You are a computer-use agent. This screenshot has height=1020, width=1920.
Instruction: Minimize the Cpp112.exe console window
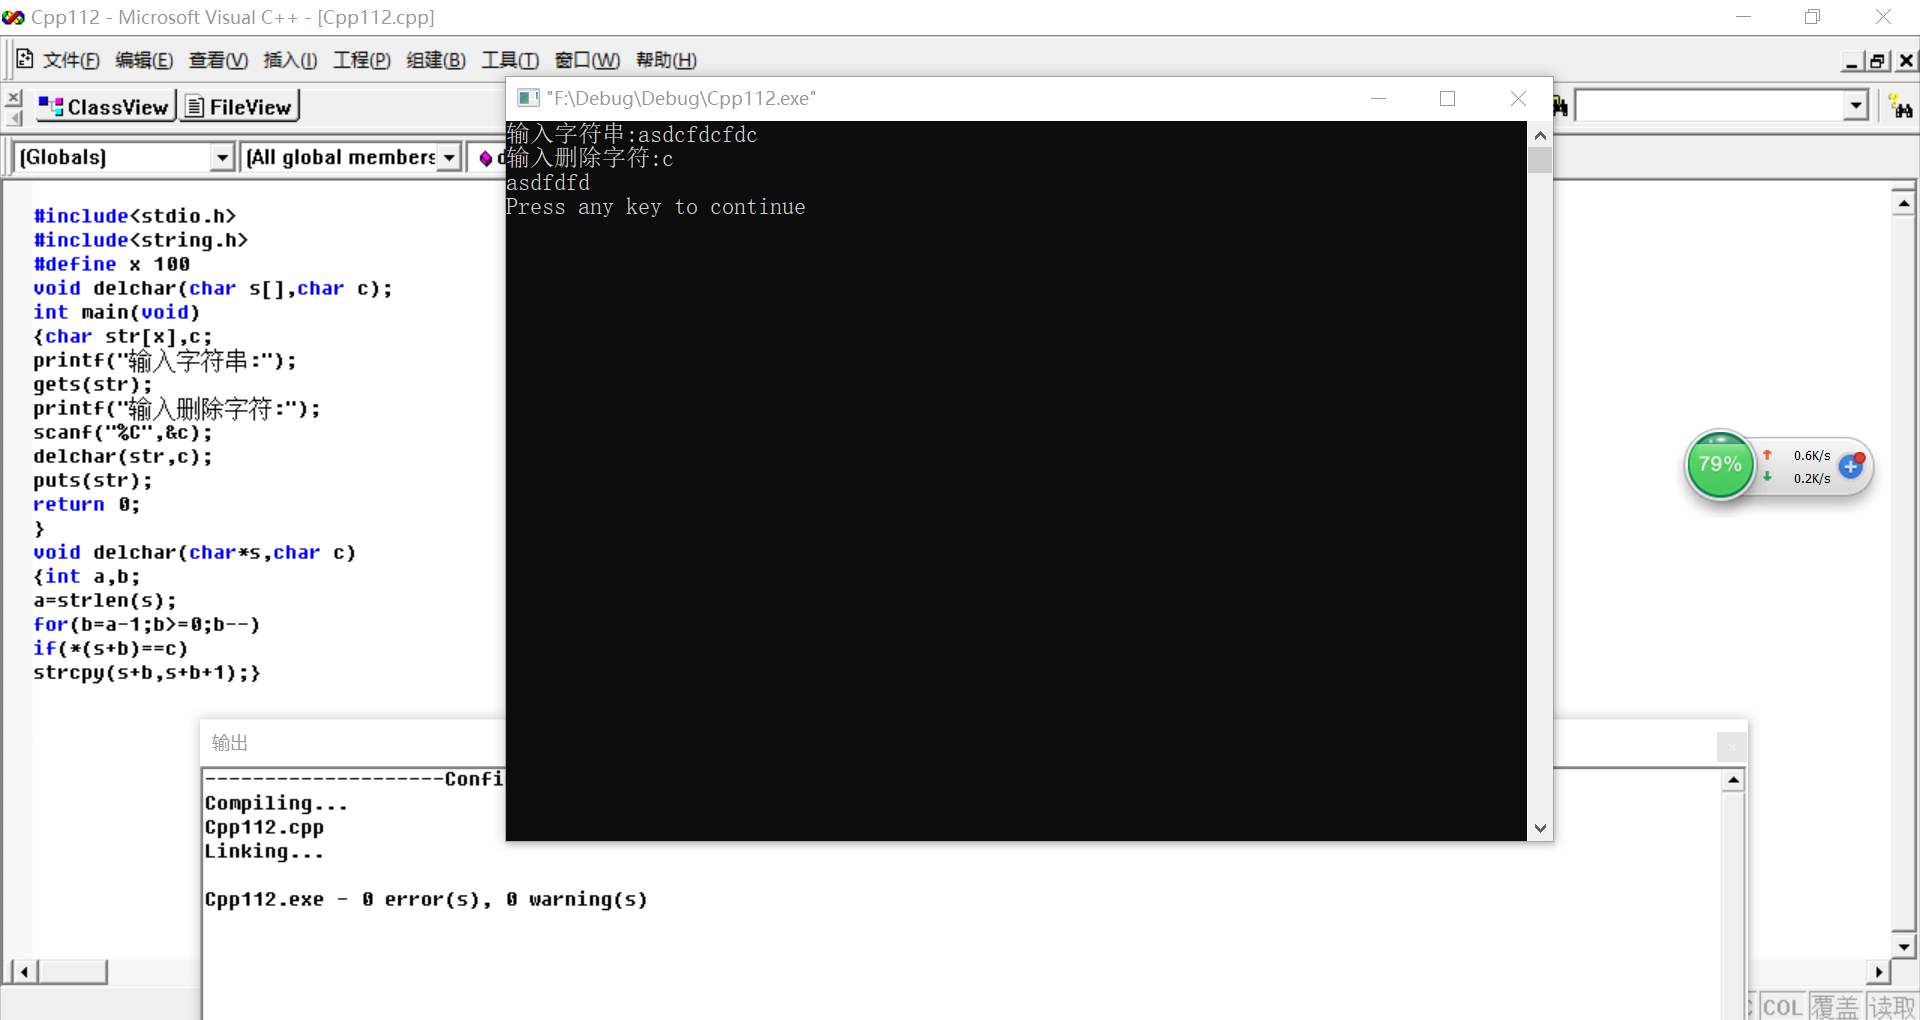[1378, 98]
